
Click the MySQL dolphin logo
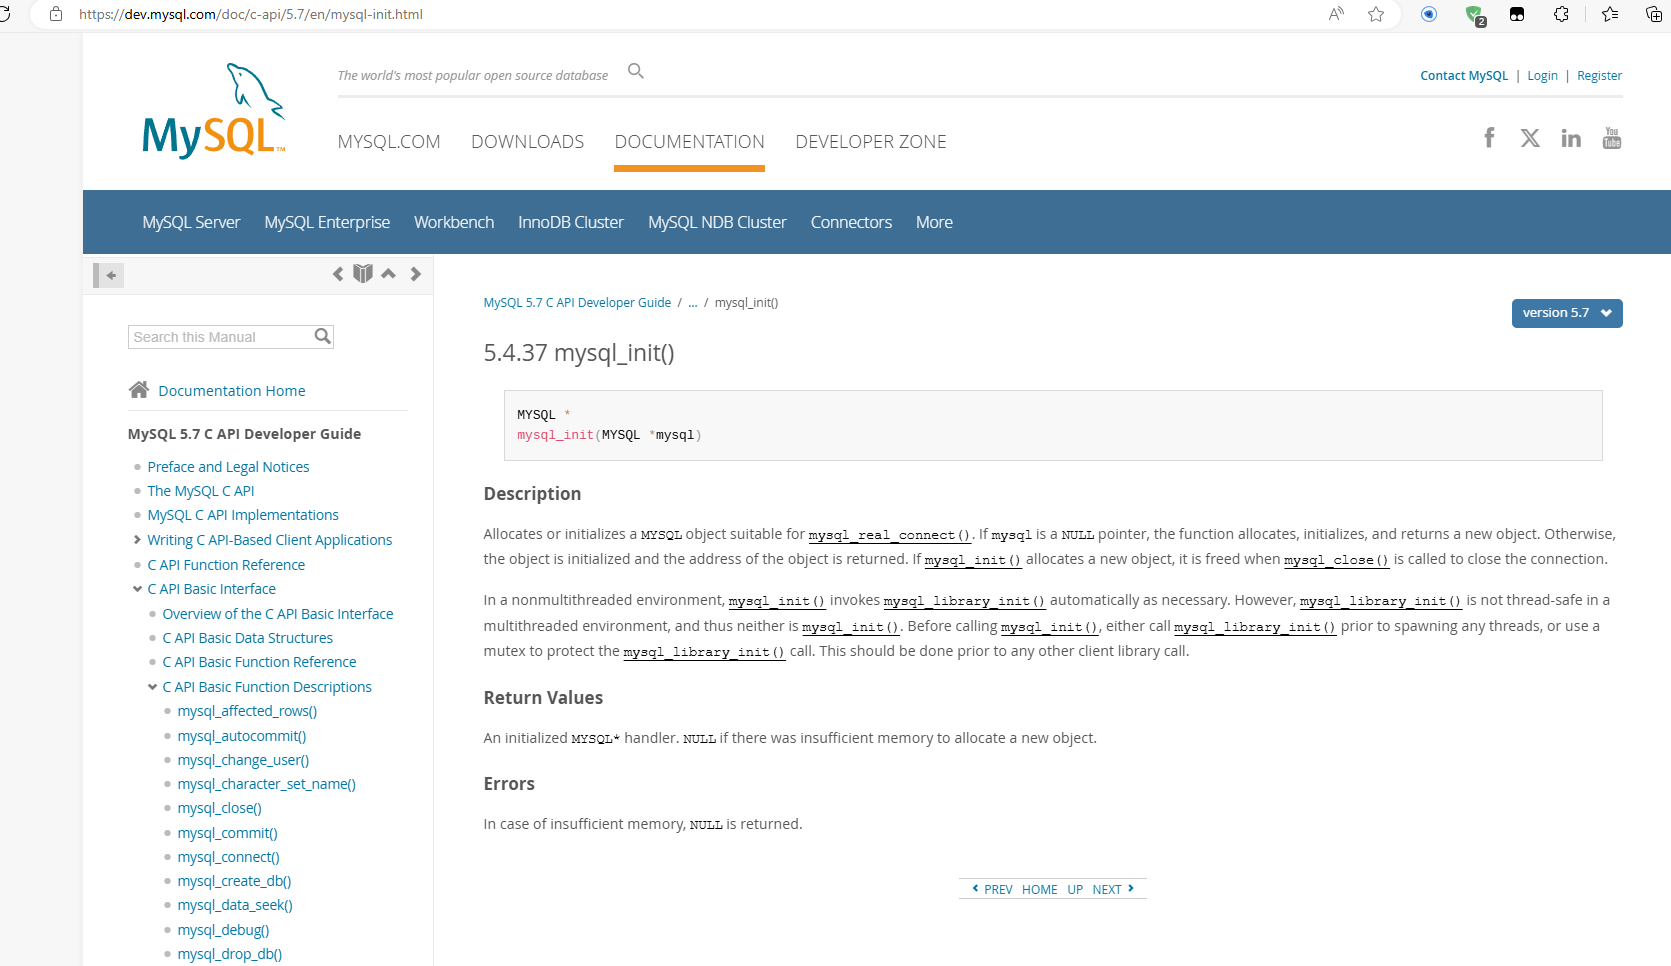pyautogui.click(x=214, y=110)
